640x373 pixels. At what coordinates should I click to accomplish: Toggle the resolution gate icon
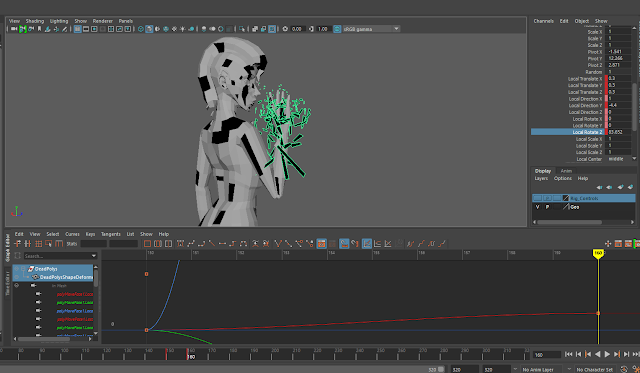pos(94,29)
